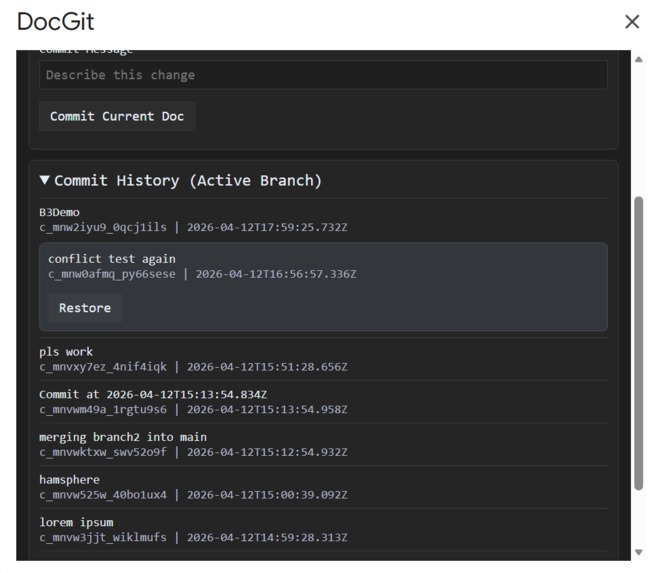Click the scrollbar up arrow
This screenshot has height=573, width=656.
(x=638, y=59)
